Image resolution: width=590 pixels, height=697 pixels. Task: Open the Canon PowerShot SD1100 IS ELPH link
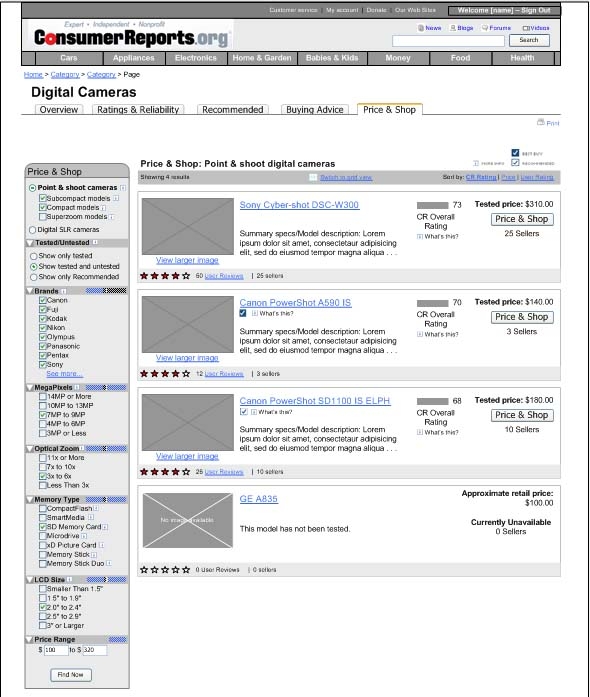click(x=315, y=401)
